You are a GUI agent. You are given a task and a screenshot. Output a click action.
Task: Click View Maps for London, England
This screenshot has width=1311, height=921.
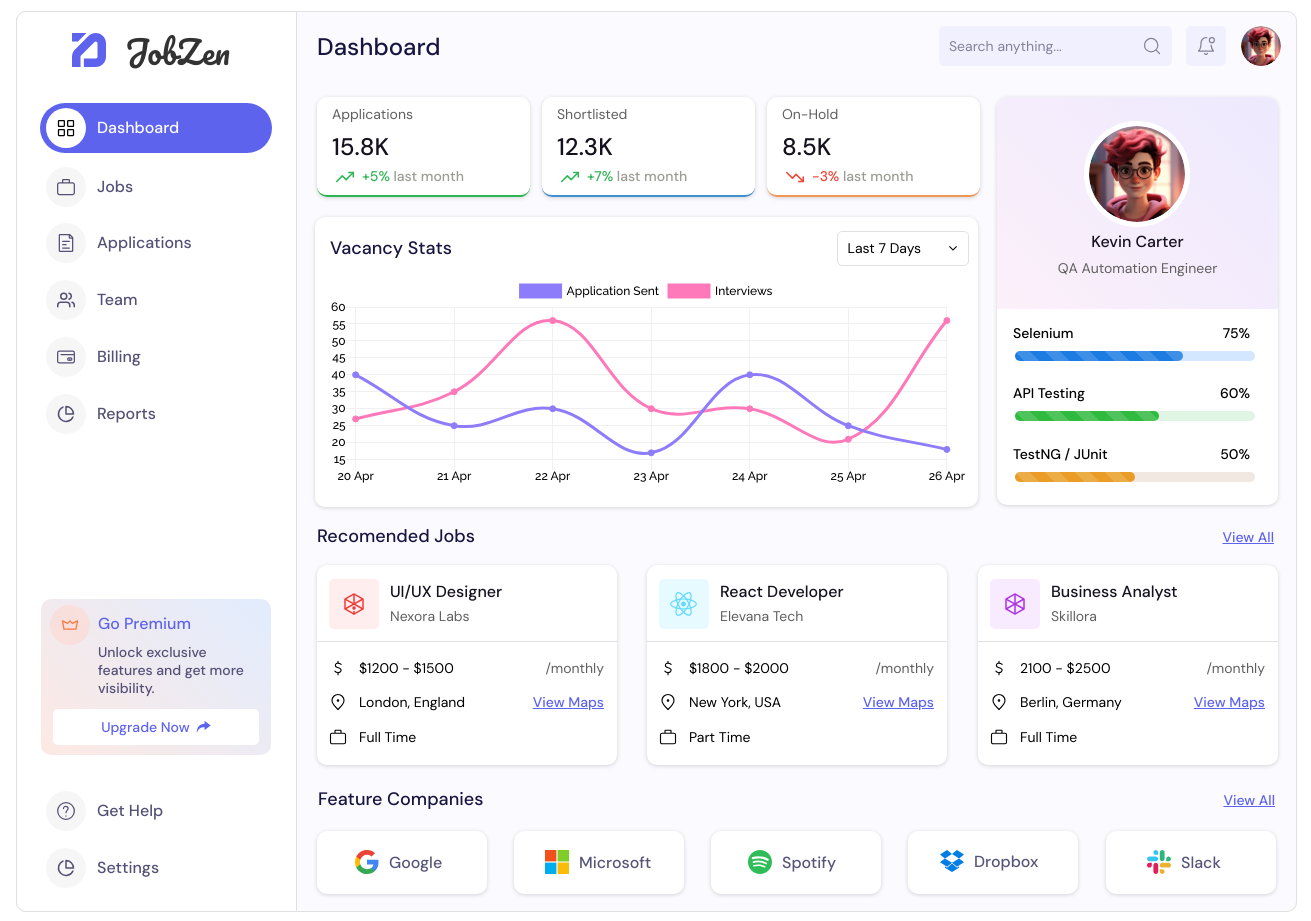pos(568,702)
